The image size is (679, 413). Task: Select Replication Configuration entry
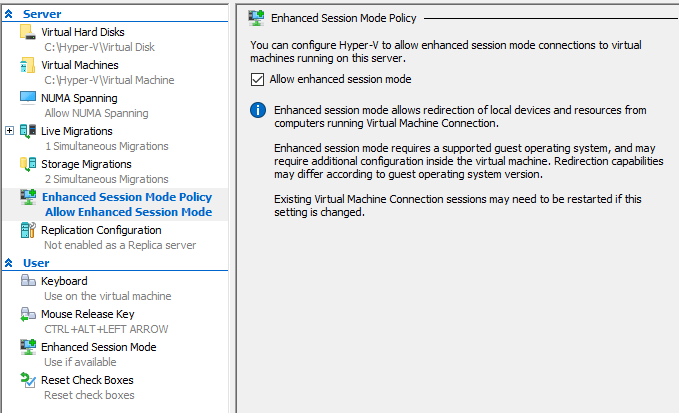point(101,230)
